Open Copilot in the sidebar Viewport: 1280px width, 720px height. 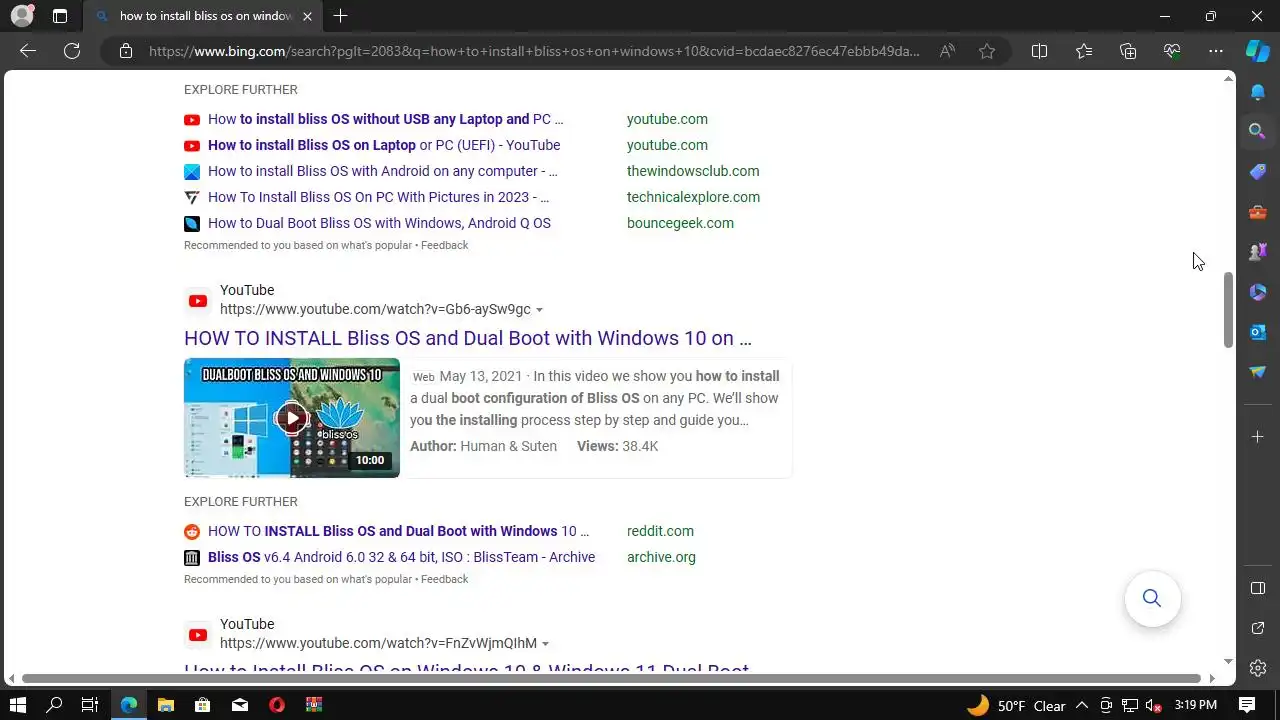[x=1258, y=51]
